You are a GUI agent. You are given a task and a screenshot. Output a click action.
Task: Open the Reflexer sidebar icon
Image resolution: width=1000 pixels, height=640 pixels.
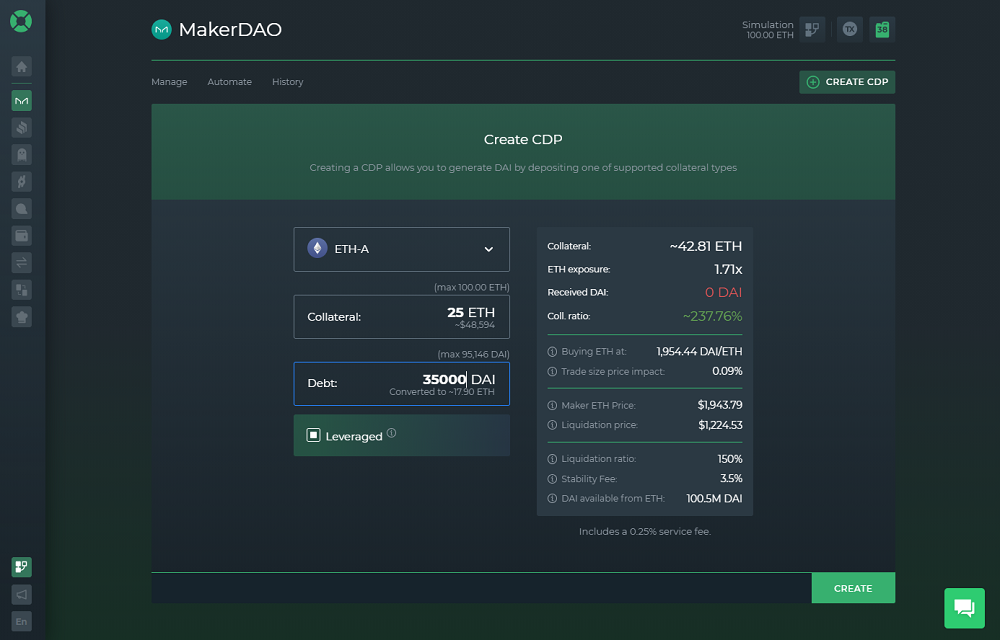pos(22,182)
